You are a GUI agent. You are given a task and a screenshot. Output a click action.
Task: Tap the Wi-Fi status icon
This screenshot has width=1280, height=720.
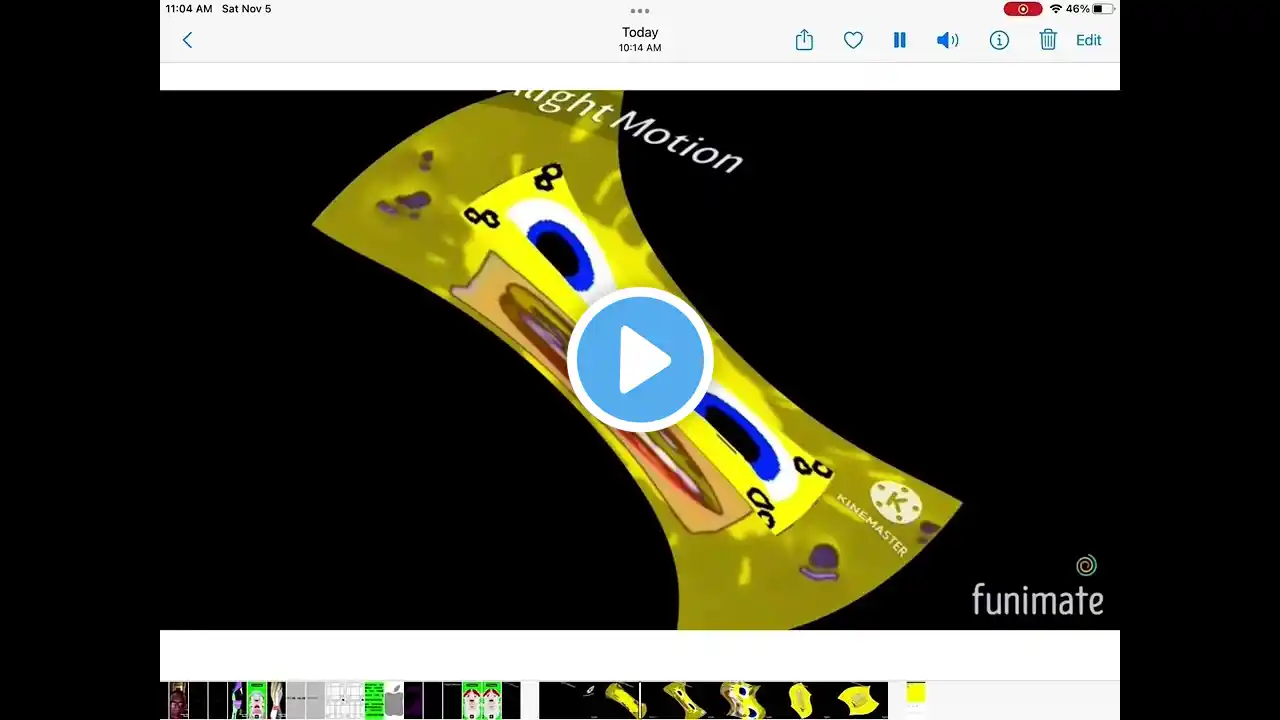pyautogui.click(x=1056, y=9)
